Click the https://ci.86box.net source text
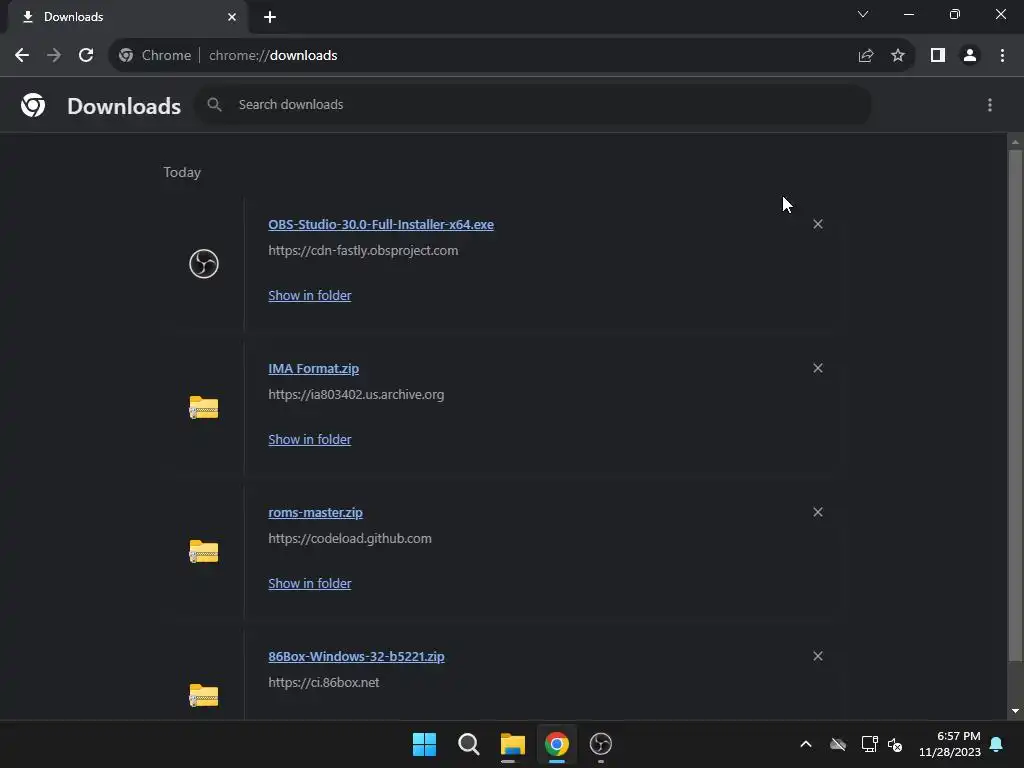 (x=324, y=682)
